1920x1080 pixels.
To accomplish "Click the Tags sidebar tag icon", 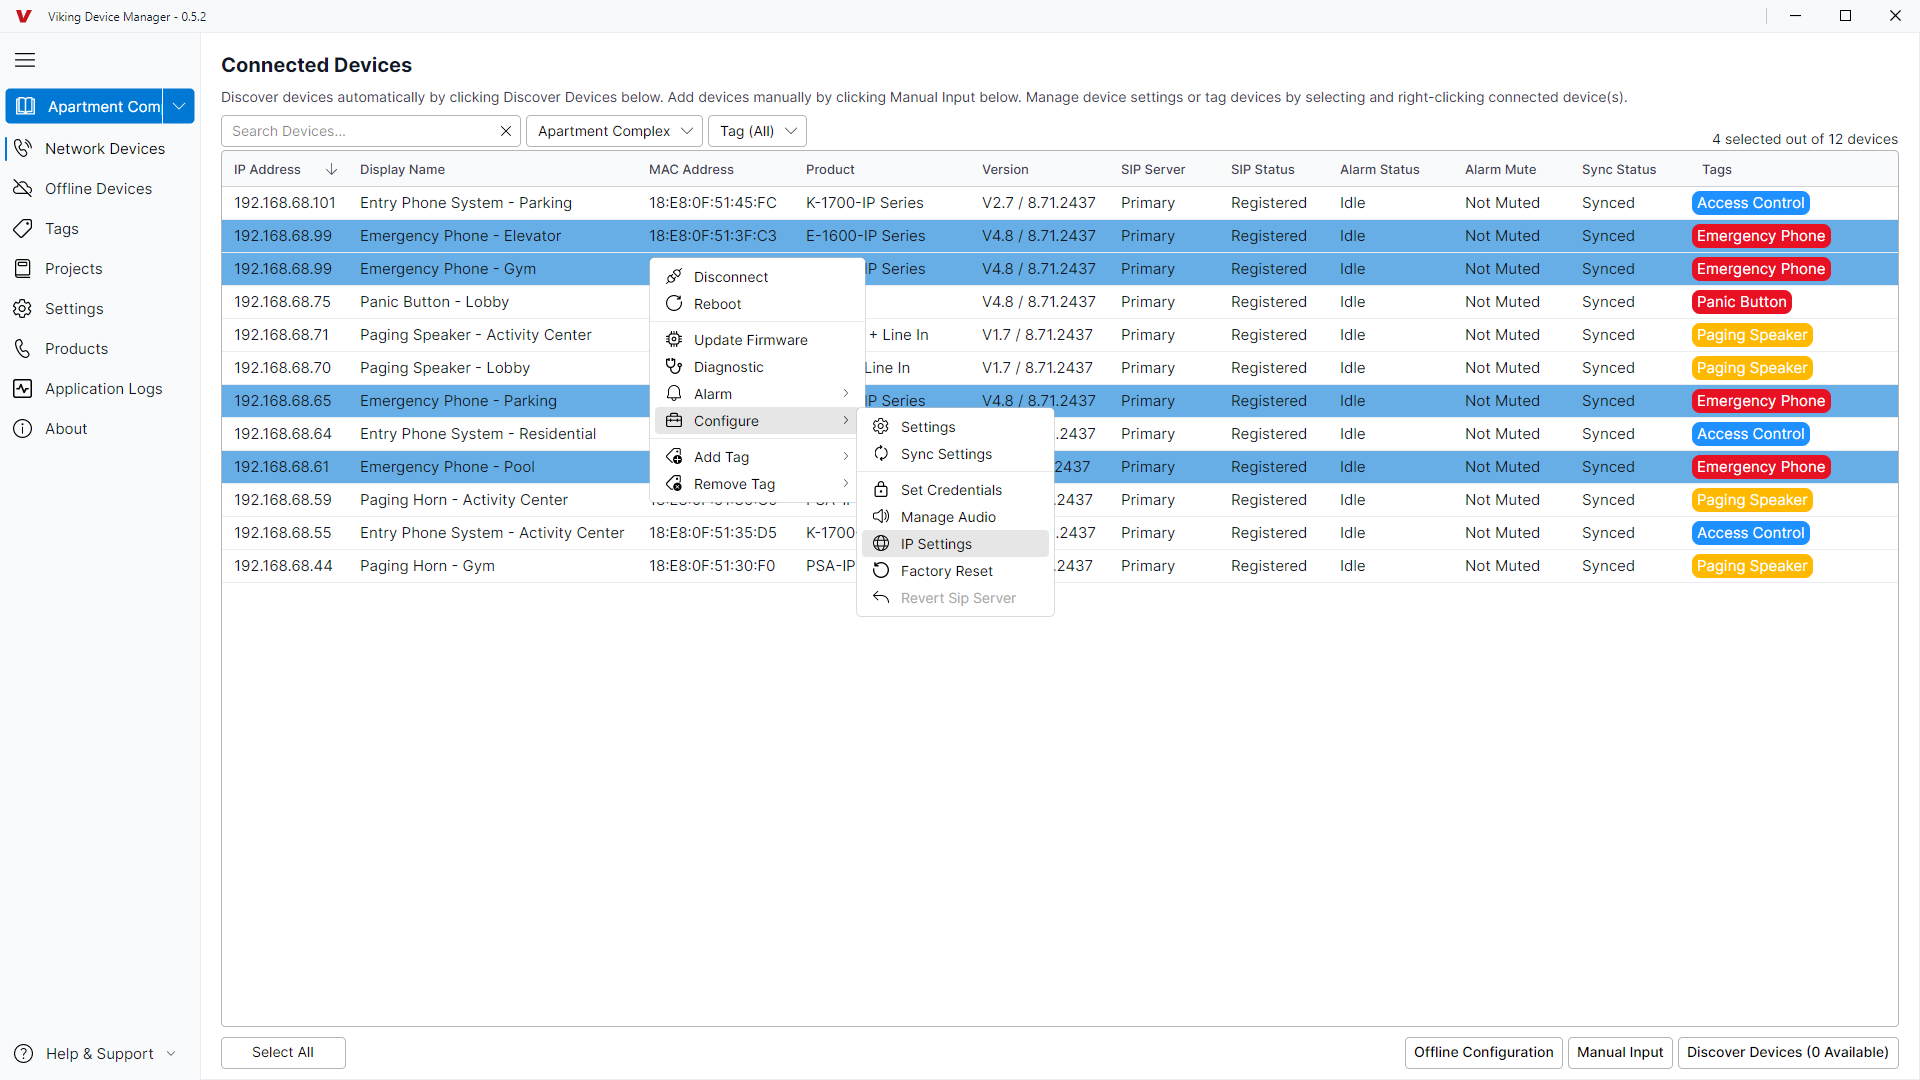I will tap(23, 229).
